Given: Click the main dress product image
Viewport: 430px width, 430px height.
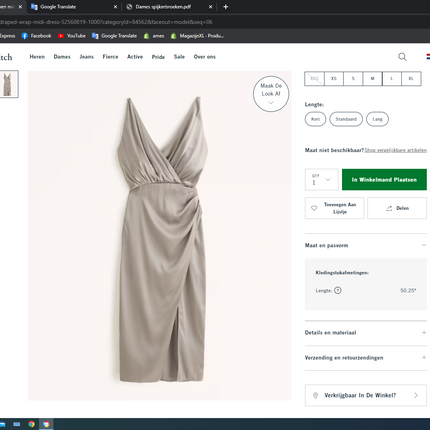Looking at the screenshot, I should [159, 235].
